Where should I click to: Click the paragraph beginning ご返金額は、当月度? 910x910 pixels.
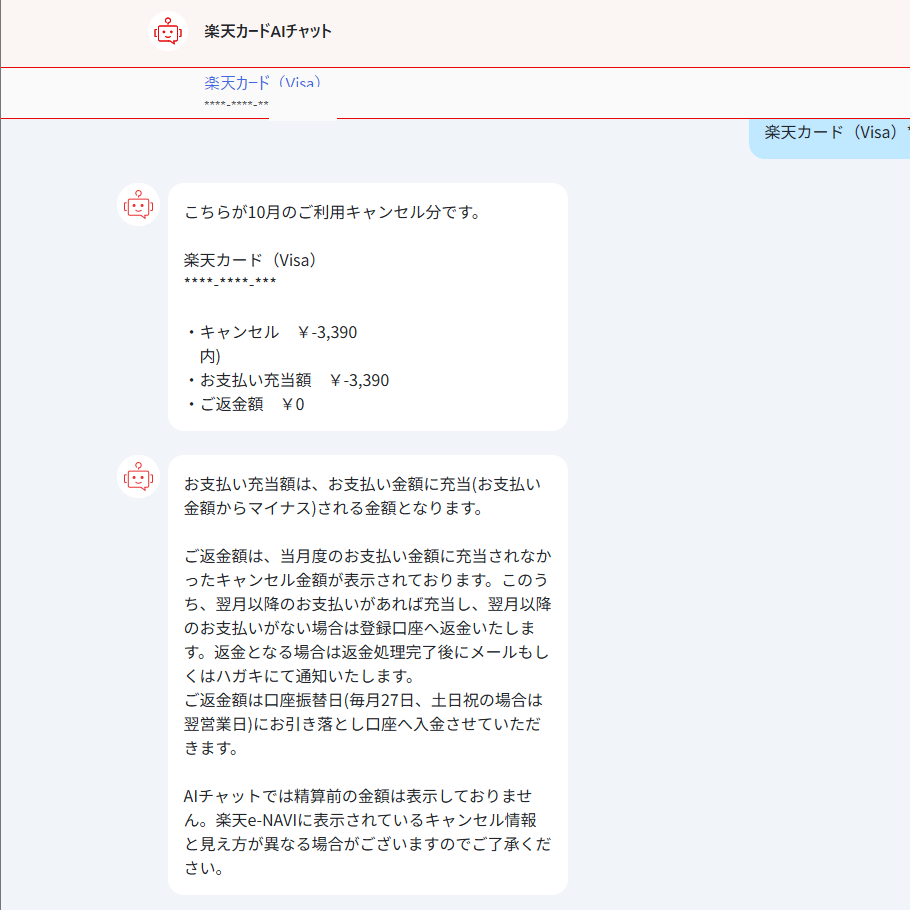pos(366,556)
